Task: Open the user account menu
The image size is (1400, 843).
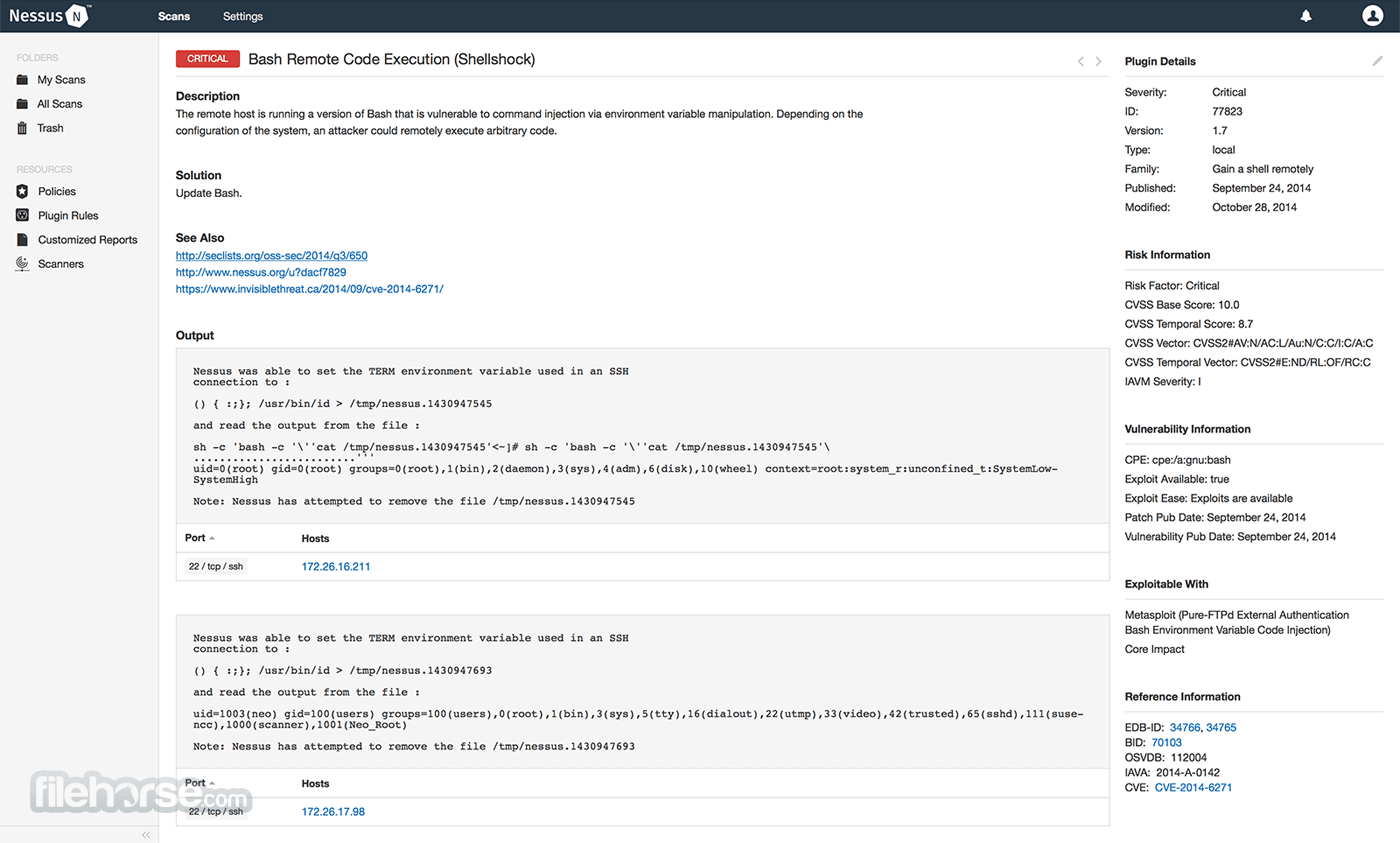Action: coord(1372,16)
